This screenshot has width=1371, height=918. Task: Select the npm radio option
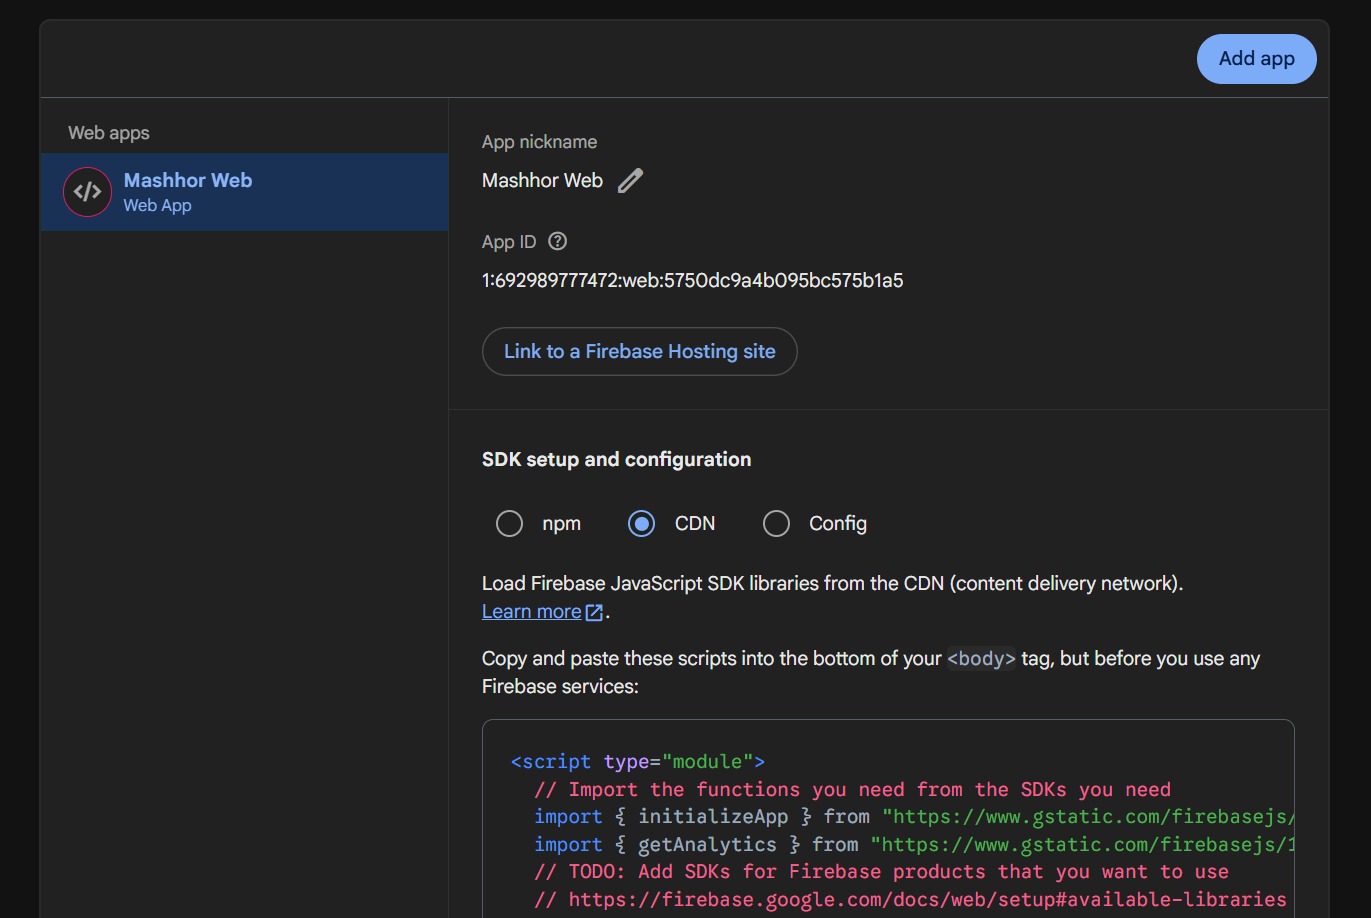(x=510, y=523)
